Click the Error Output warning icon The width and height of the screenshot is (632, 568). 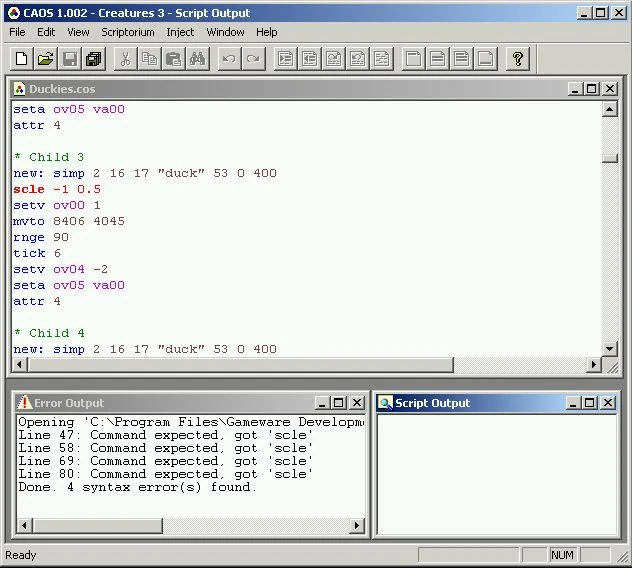click(x=24, y=402)
